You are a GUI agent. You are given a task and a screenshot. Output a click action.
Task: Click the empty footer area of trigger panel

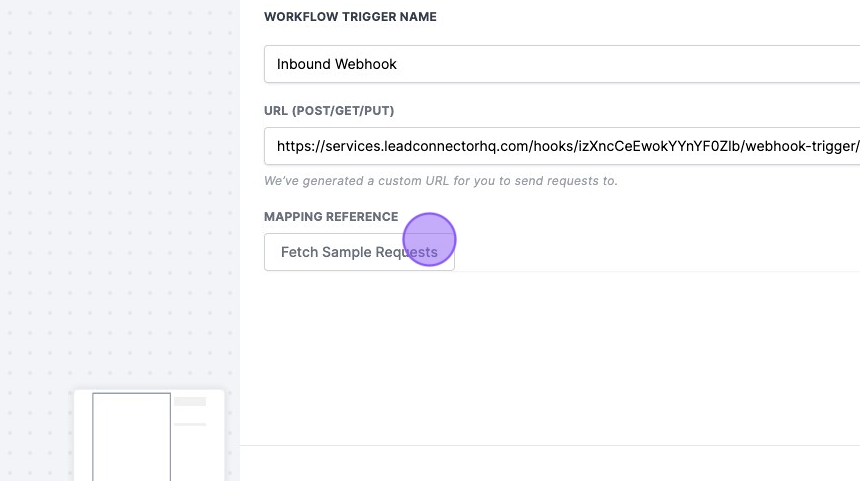pos(550,464)
